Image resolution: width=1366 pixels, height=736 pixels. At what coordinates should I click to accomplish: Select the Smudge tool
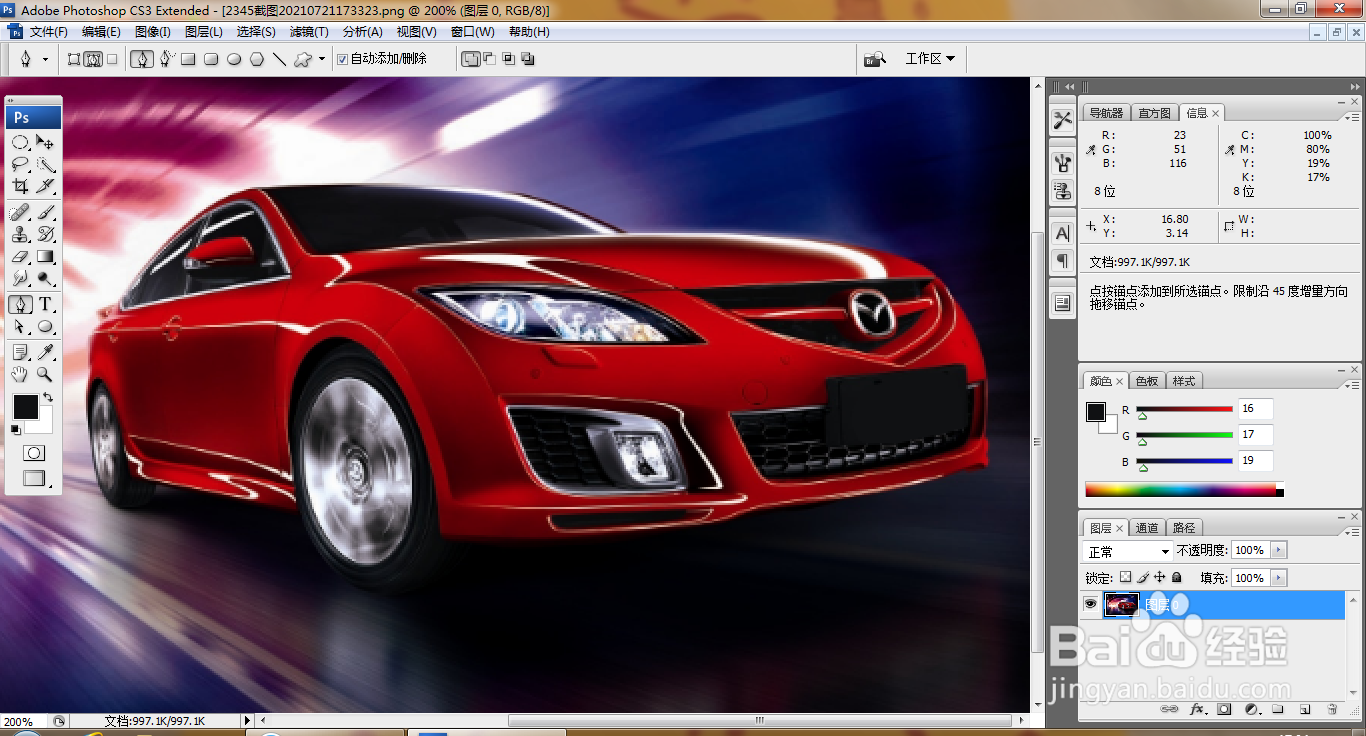click(x=20, y=278)
